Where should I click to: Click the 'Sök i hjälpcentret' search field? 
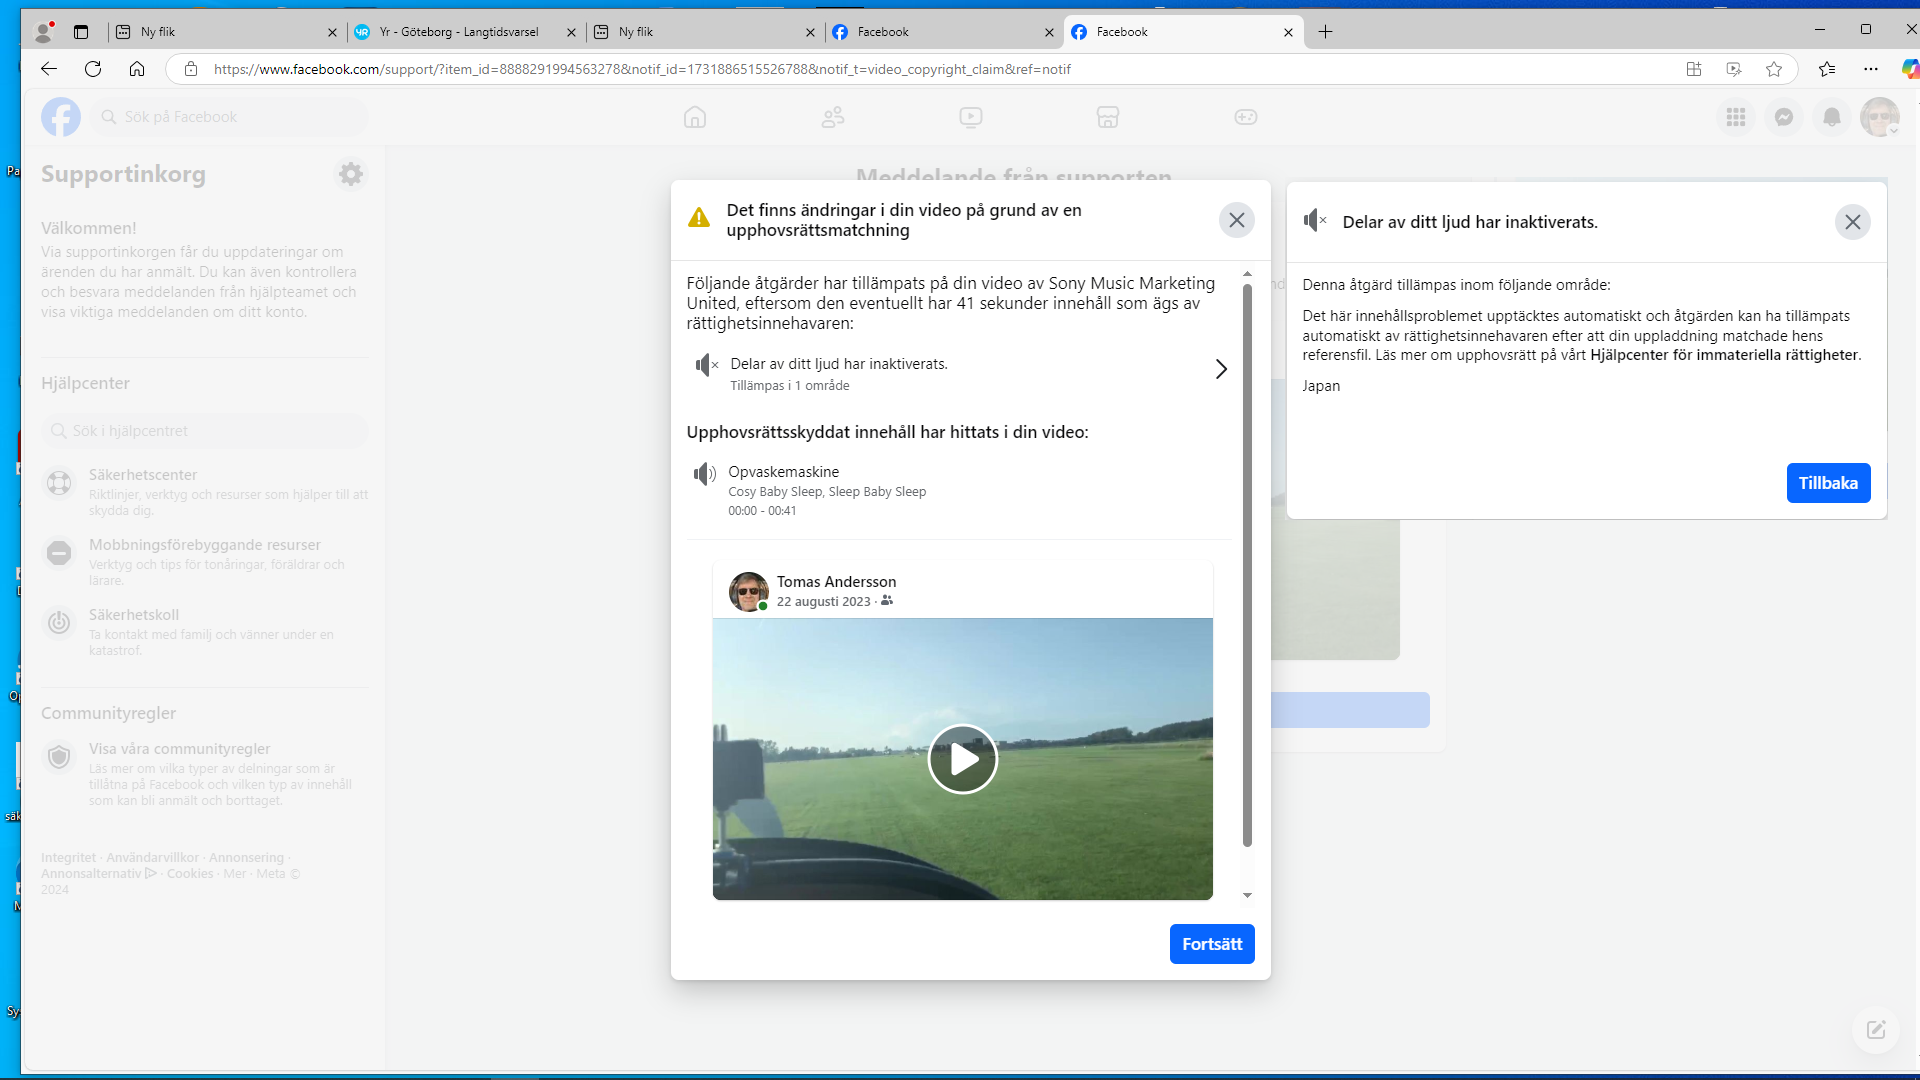click(x=205, y=431)
